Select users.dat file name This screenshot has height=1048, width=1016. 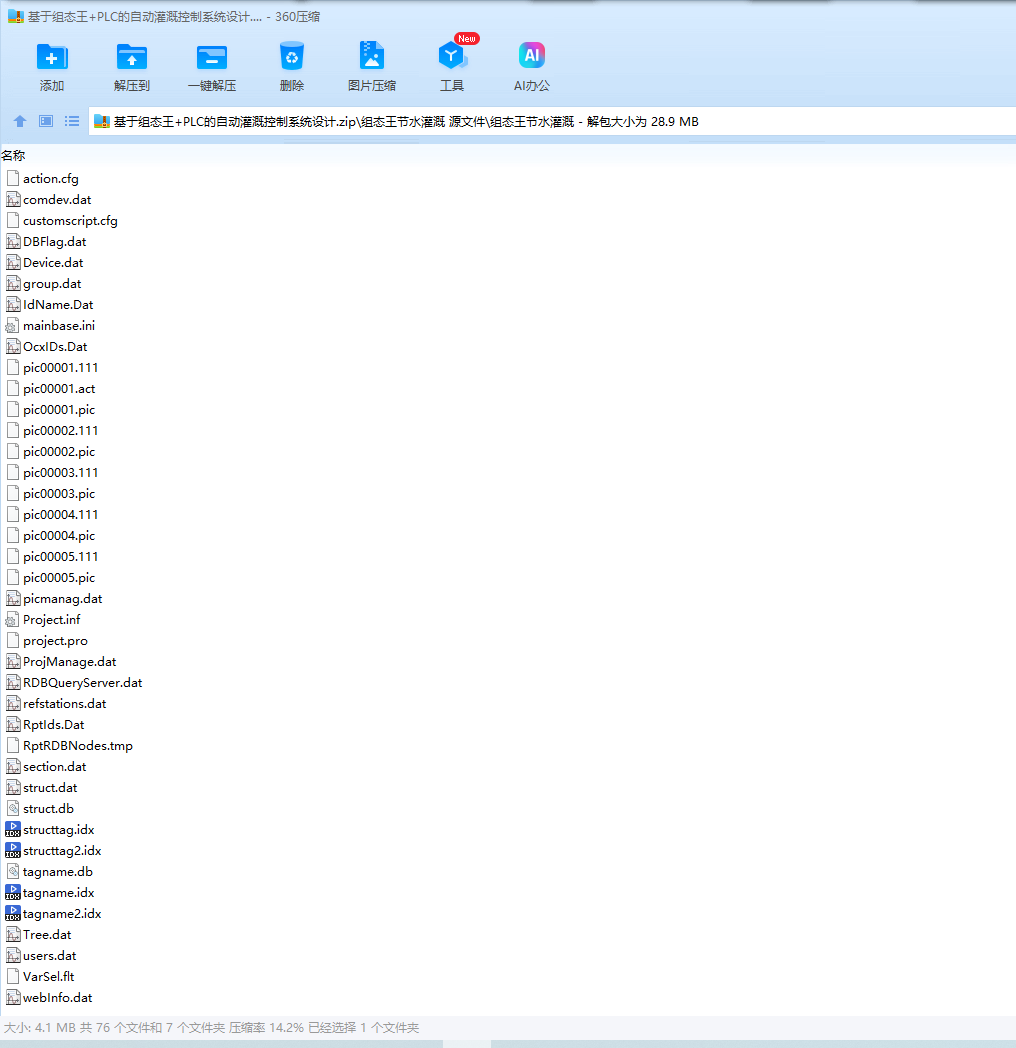pyautogui.click(x=50, y=956)
